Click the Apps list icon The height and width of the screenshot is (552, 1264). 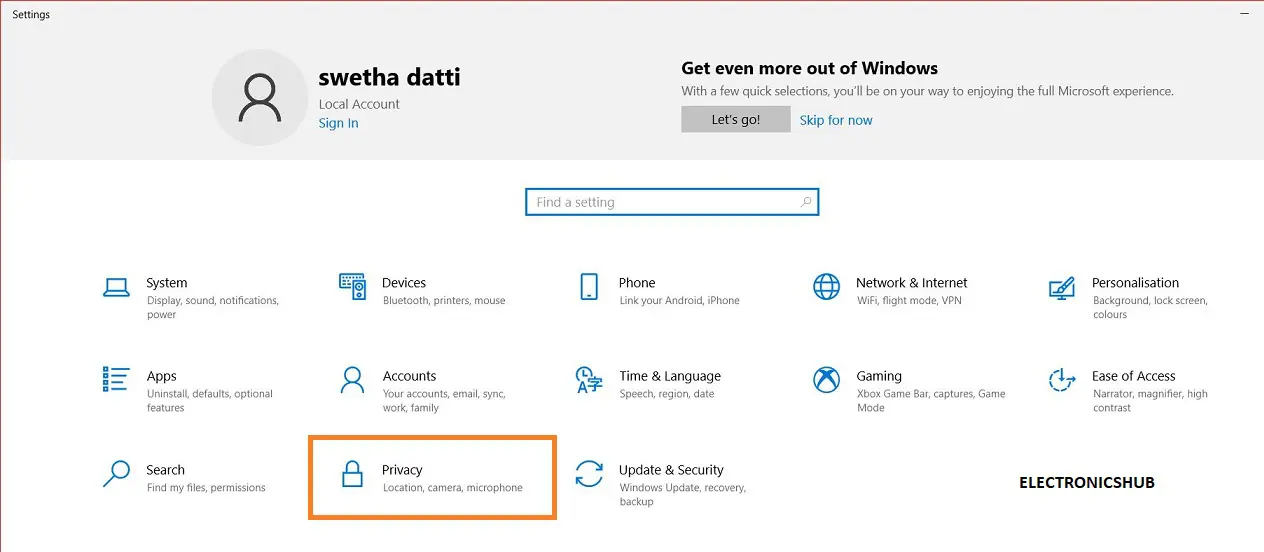click(x=116, y=380)
